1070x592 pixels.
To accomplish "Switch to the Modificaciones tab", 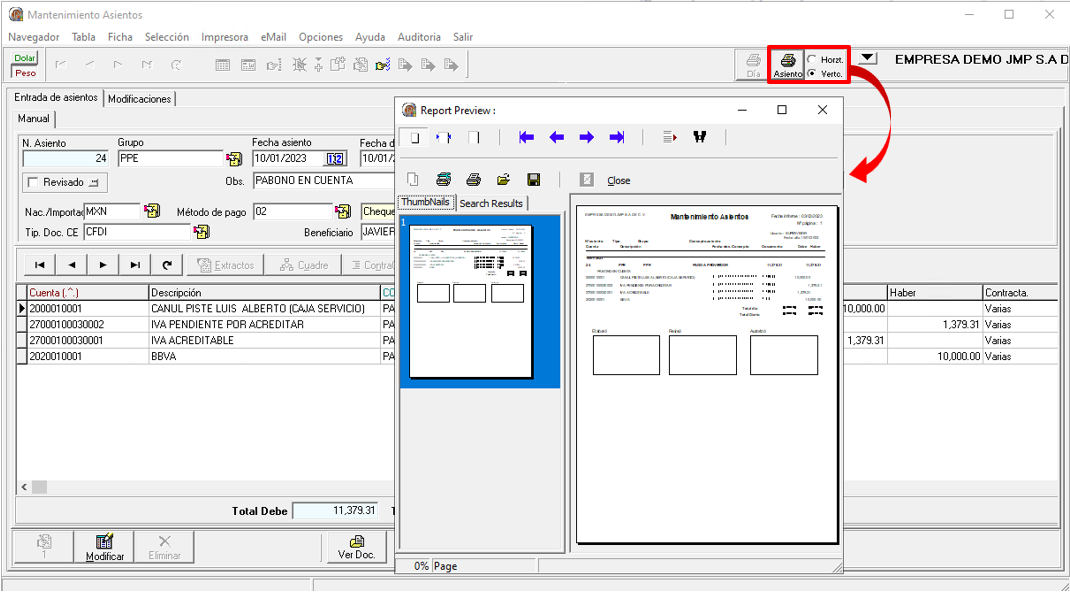I will coord(140,99).
